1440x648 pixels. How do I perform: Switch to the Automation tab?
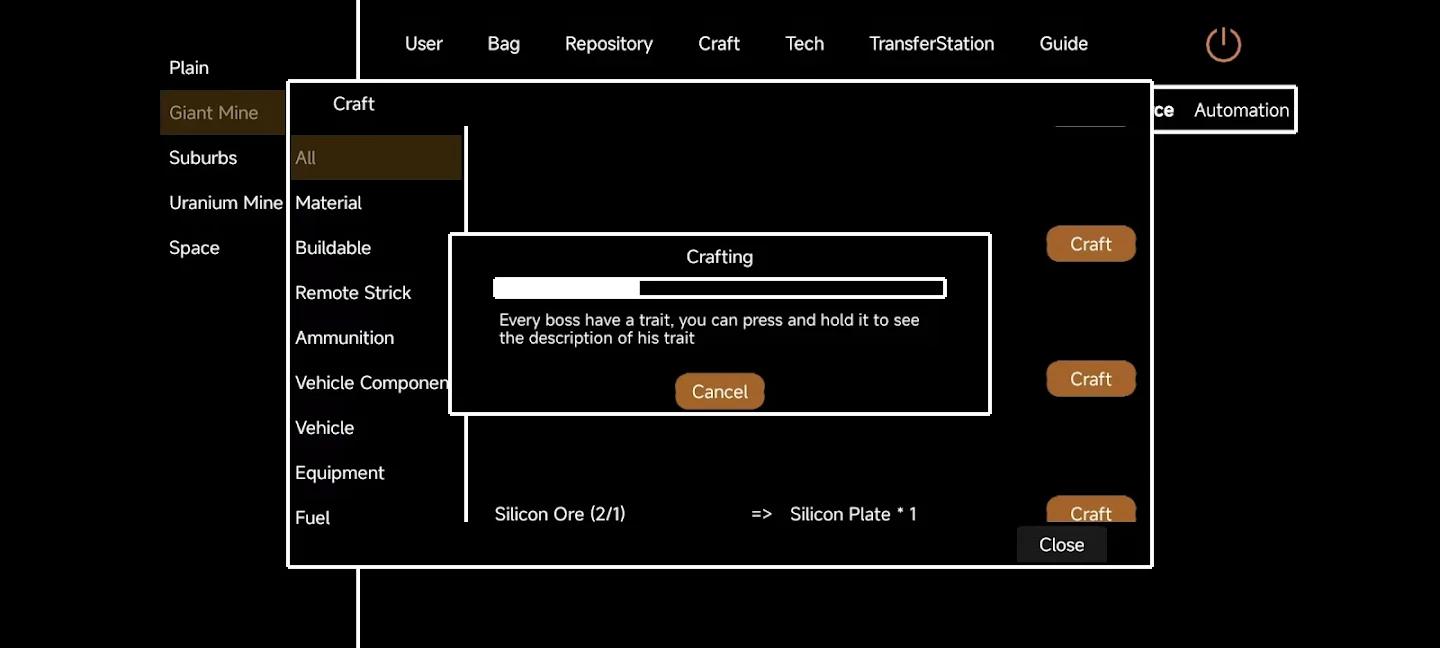pyautogui.click(x=1241, y=110)
